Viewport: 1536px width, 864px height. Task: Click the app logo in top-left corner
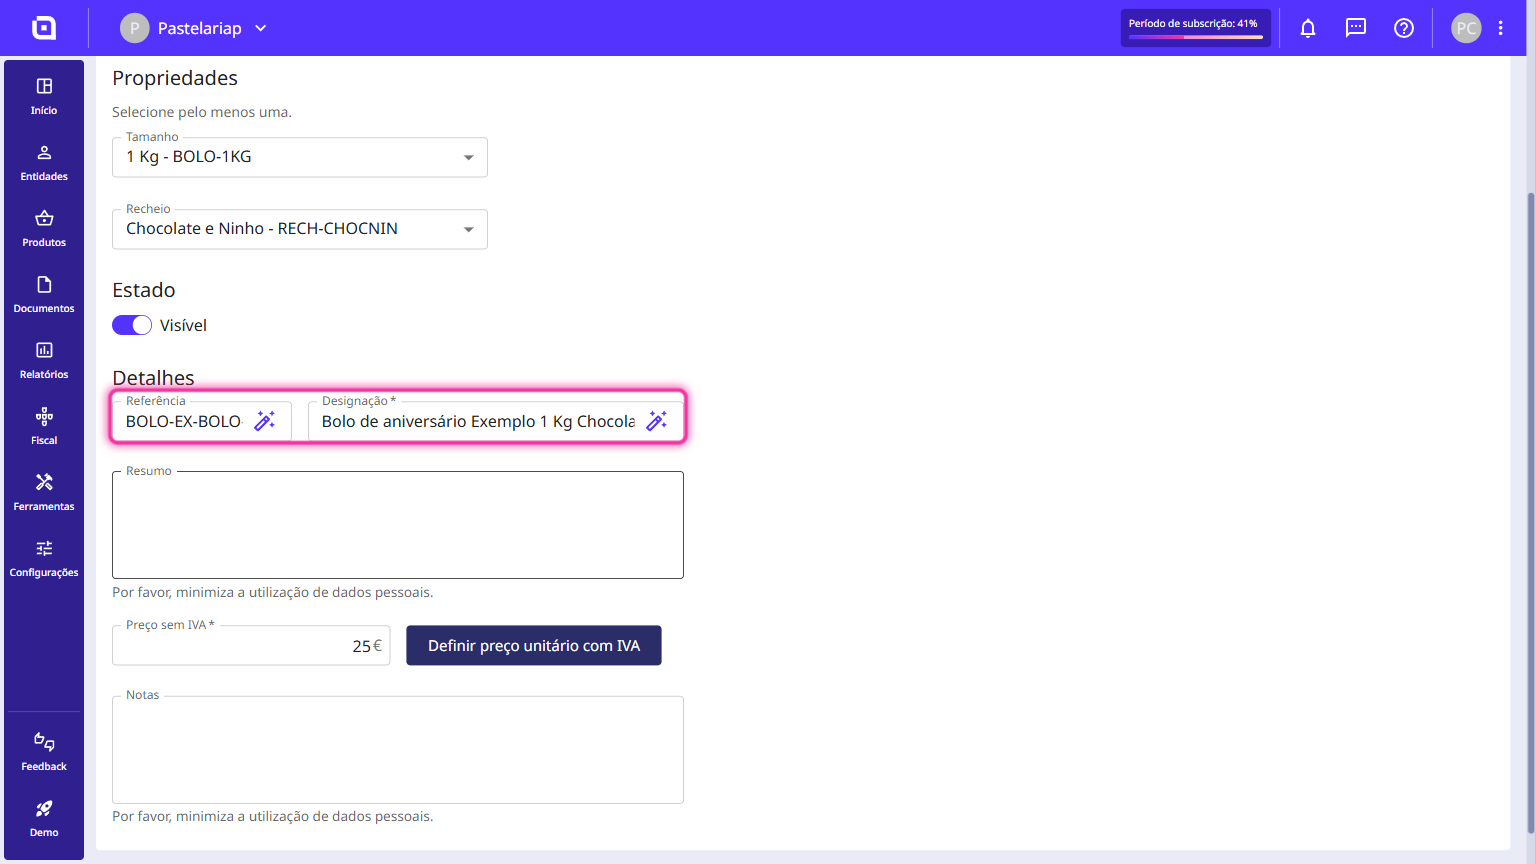[x=44, y=28]
